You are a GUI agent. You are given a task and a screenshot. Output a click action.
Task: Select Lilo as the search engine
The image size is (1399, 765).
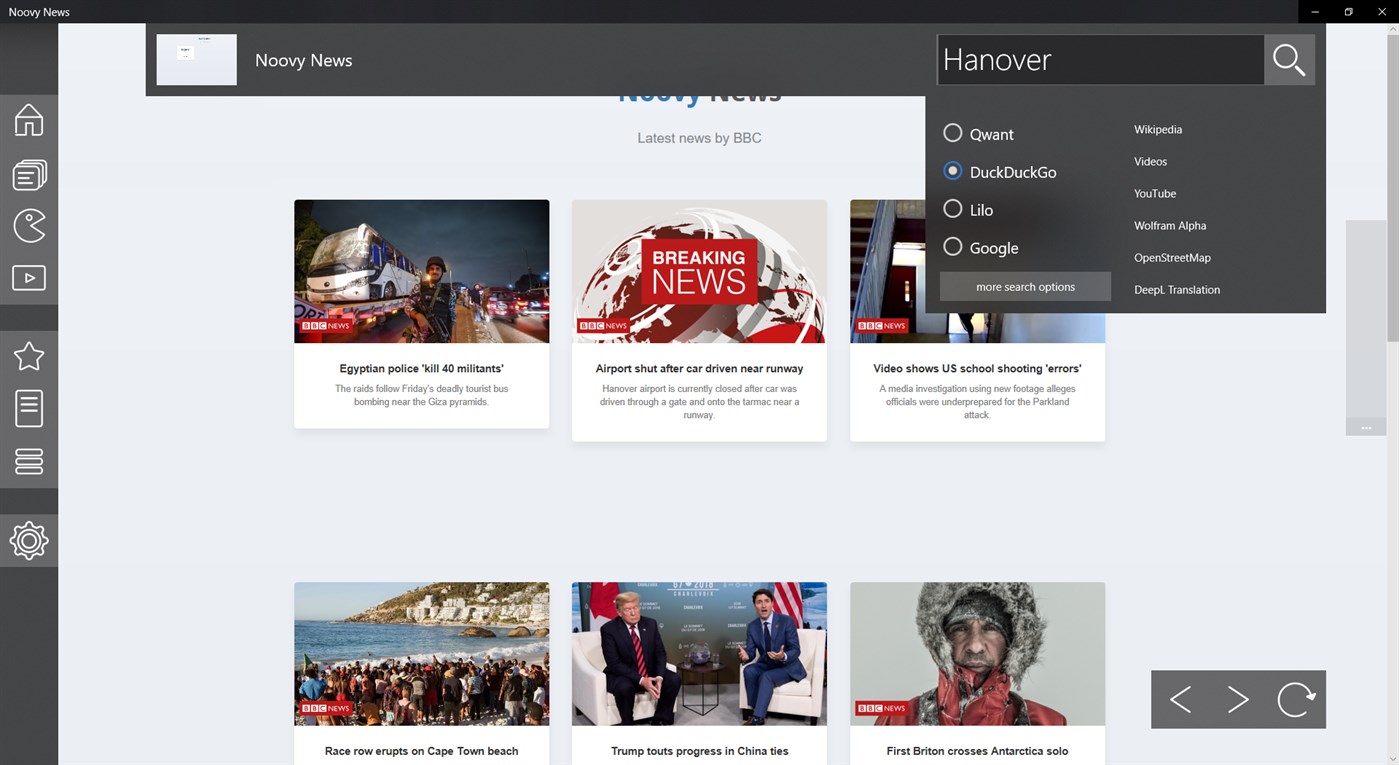click(x=952, y=209)
